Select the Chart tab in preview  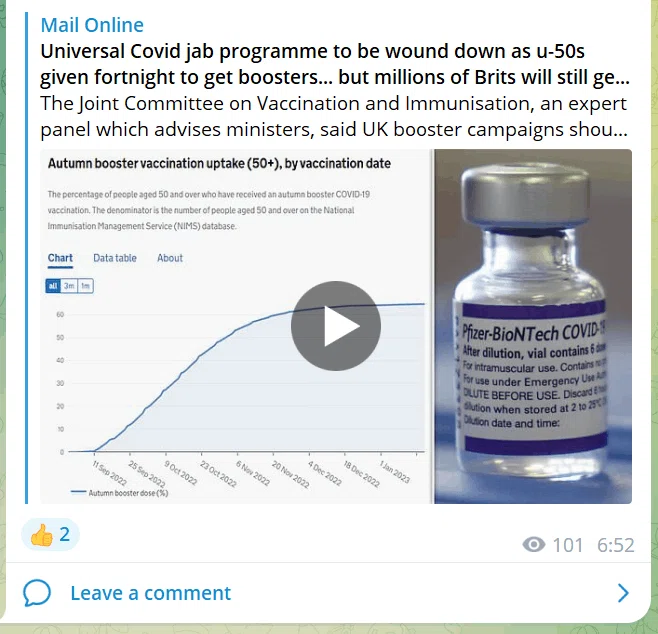click(60, 258)
